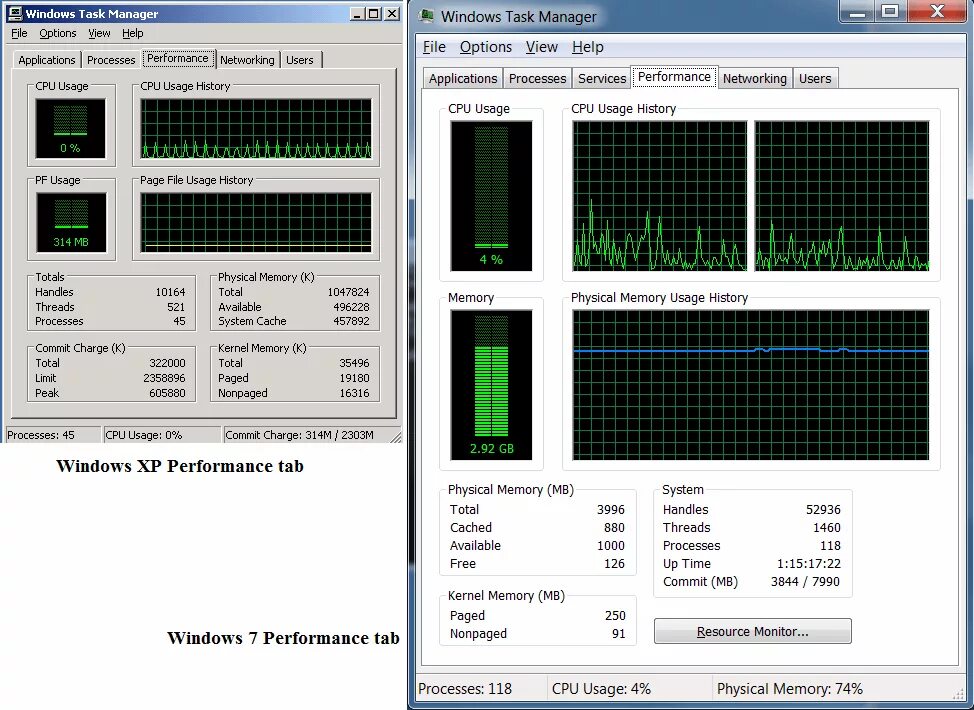This screenshot has width=974, height=710.
Task: Open Help menu in Windows XP Task Manager
Action: click(x=132, y=34)
